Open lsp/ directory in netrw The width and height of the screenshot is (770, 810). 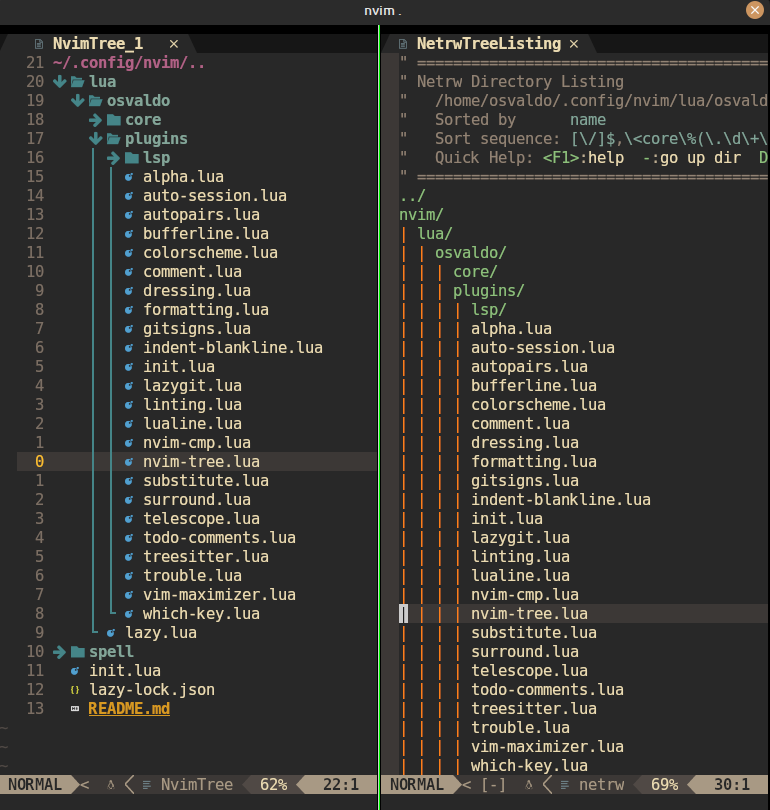(x=489, y=310)
